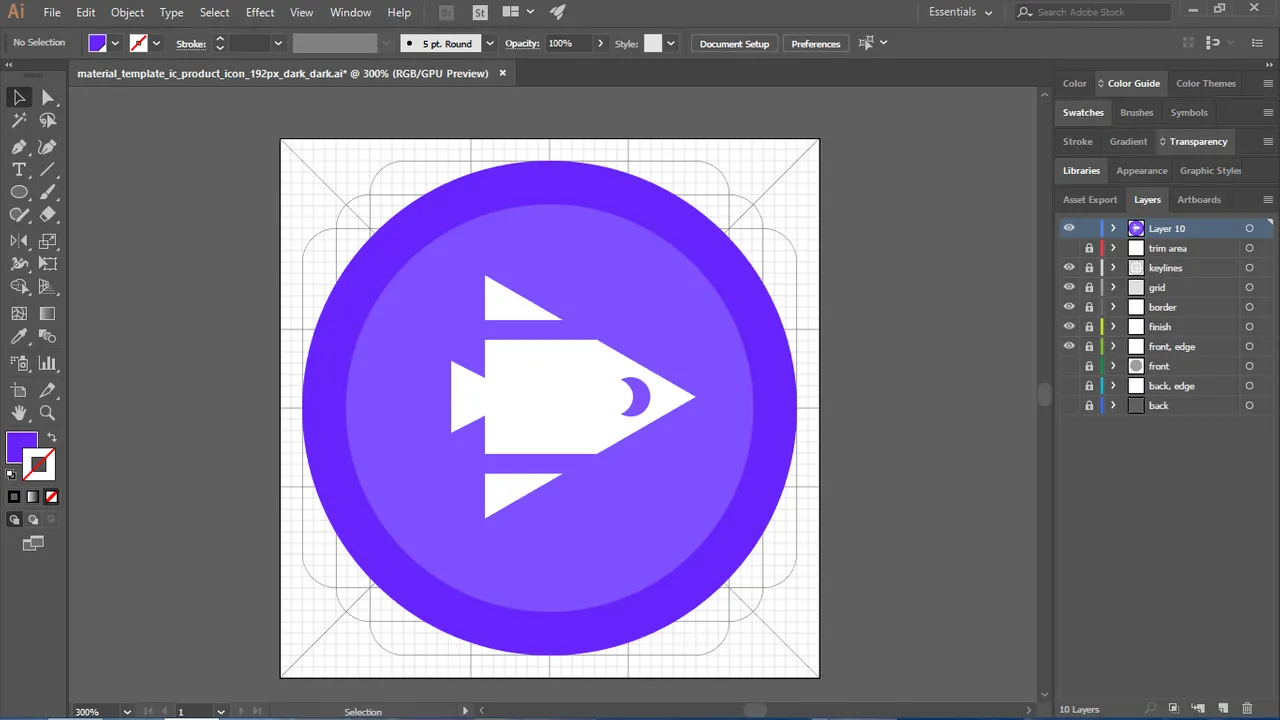Open the Style dropdown arrow
The width and height of the screenshot is (1280, 720).
click(671, 43)
